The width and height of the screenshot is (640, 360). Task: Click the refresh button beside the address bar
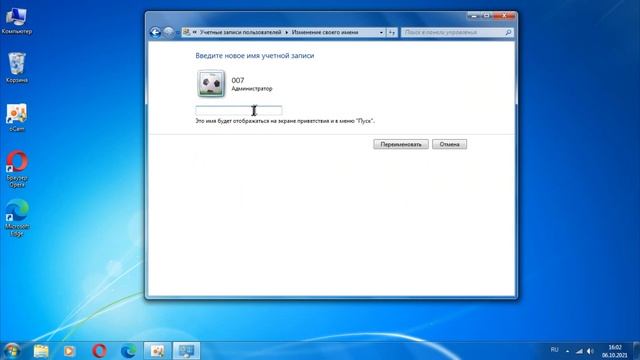pos(392,32)
